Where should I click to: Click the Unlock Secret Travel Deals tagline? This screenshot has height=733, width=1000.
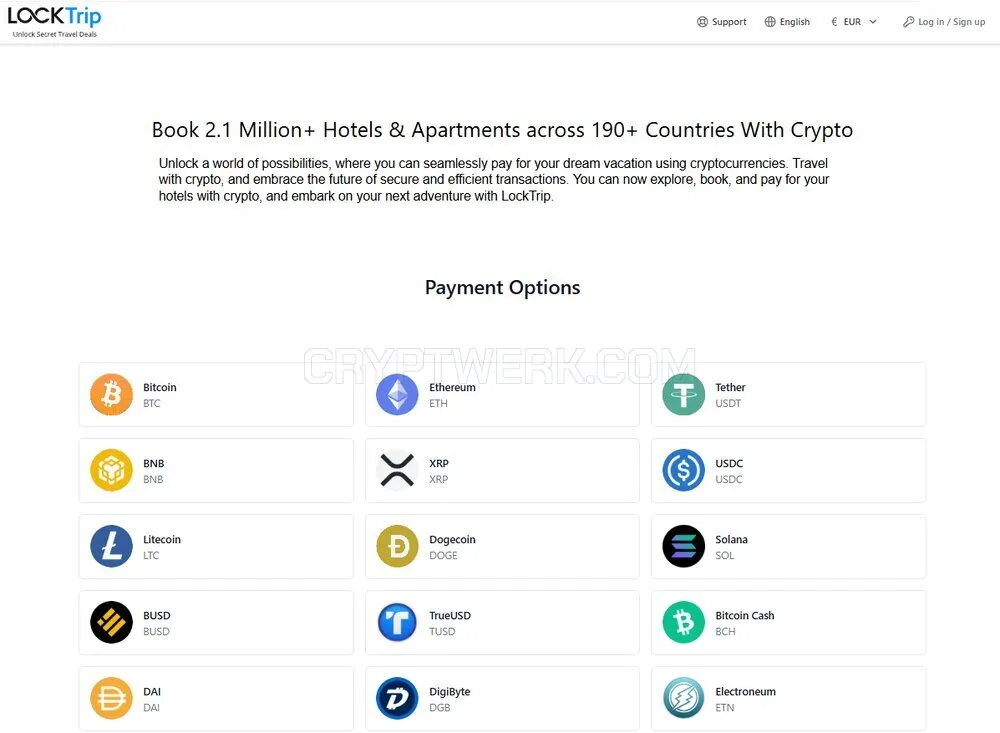coord(55,34)
